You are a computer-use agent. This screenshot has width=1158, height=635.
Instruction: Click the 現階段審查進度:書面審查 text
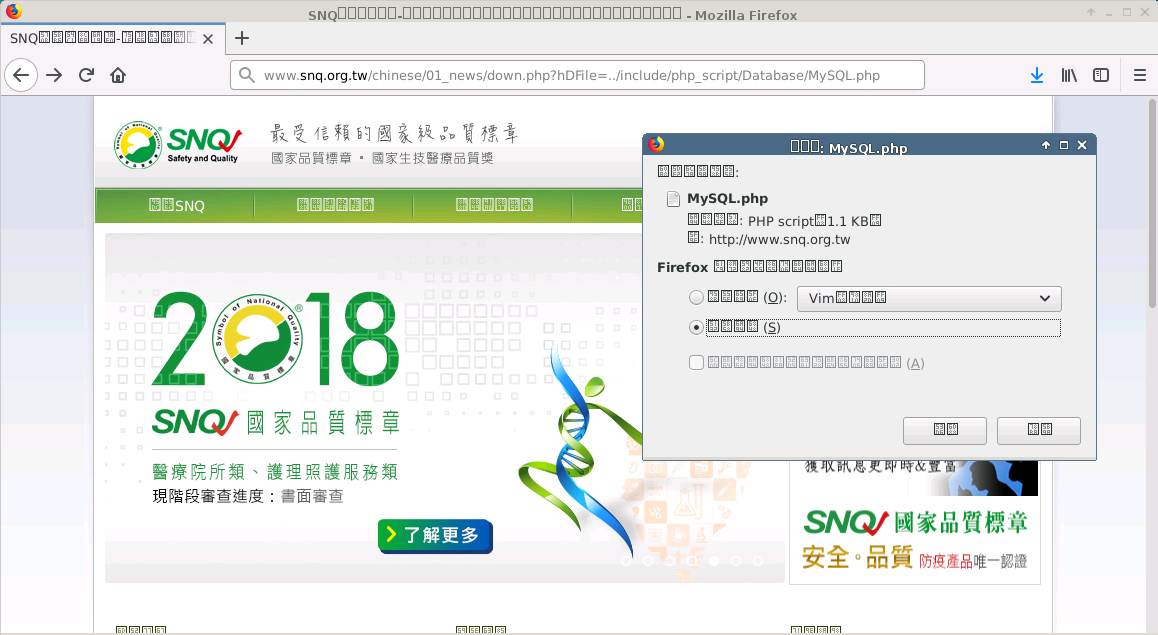(x=248, y=496)
